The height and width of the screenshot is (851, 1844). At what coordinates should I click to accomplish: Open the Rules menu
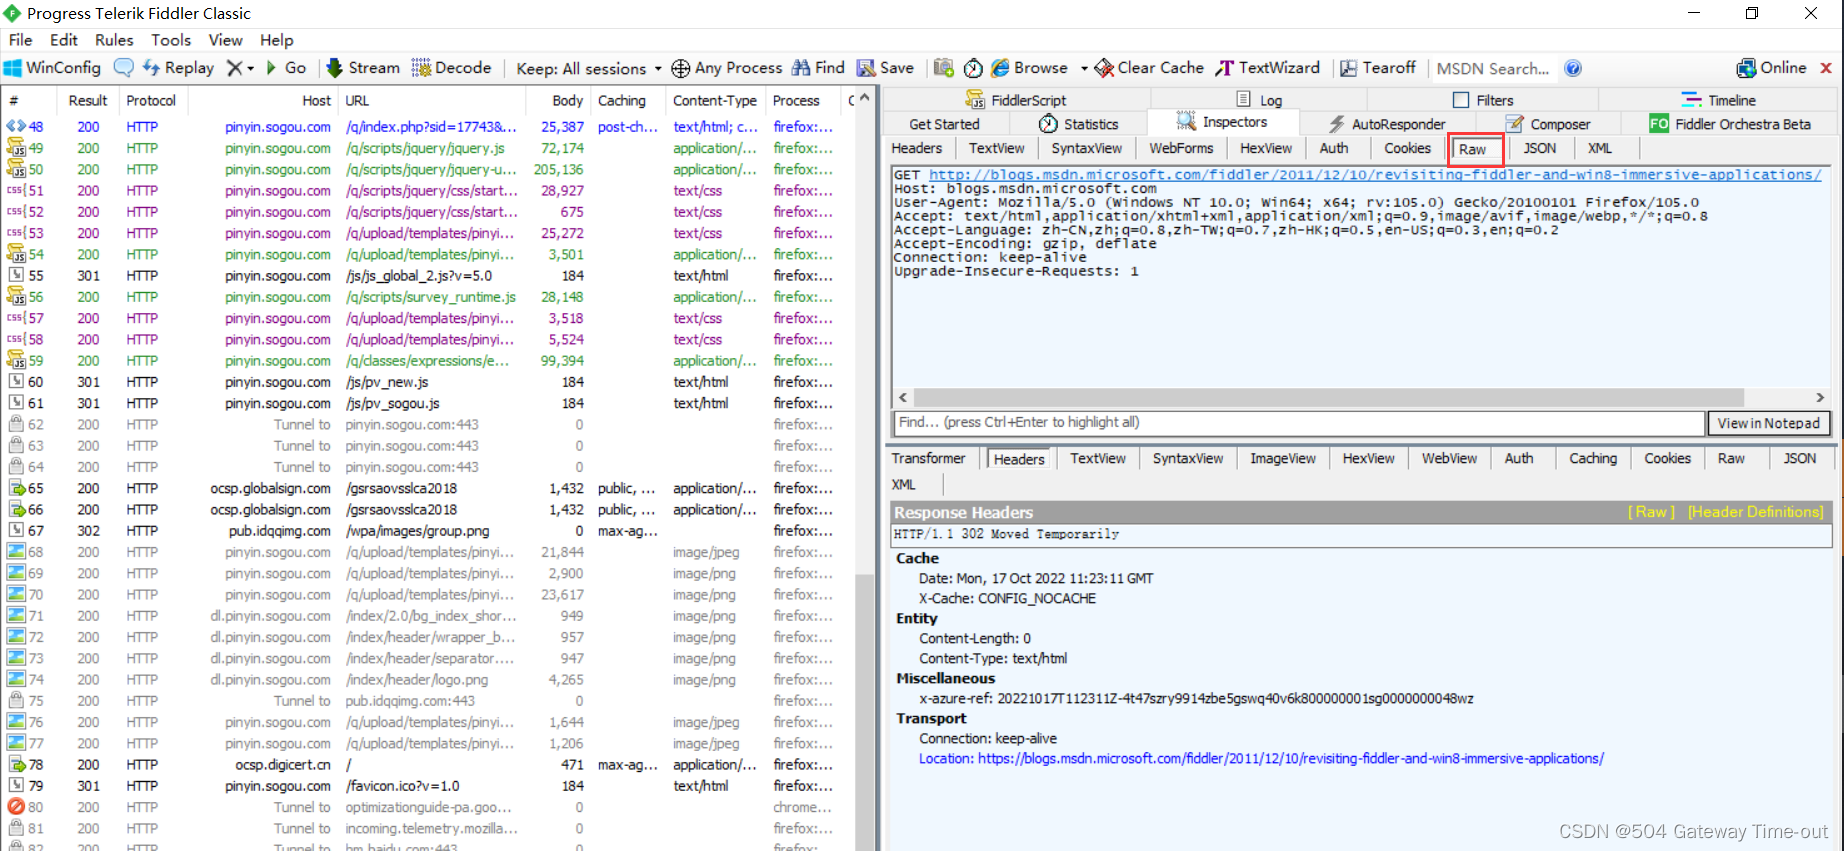click(x=114, y=40)
